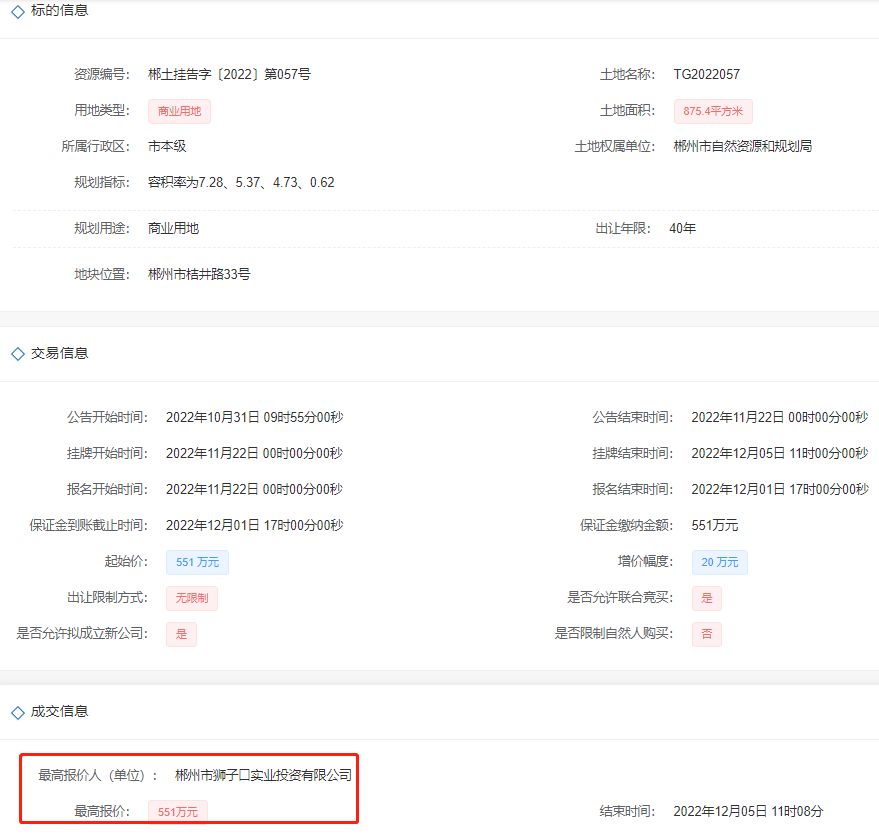
Task: Click the land name TG2022057
Action: (x=706, y=74)
